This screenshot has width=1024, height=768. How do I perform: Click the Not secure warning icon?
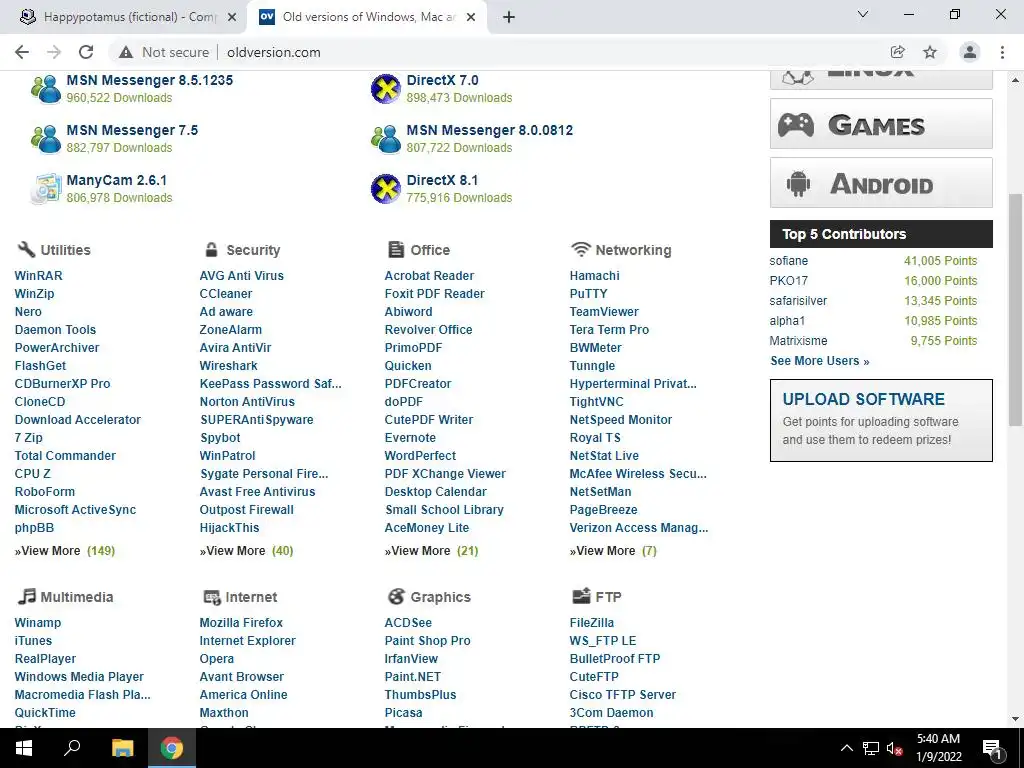pos(126,52)
